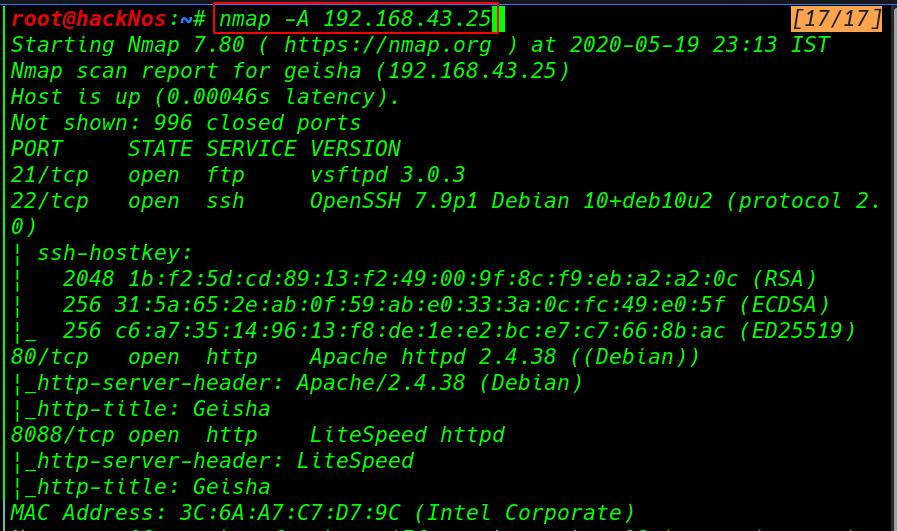Image resolution: width=897 pixels, height=531 pixels.
Task: Select the 21/tcp port entry
Action: coord(50,175)
